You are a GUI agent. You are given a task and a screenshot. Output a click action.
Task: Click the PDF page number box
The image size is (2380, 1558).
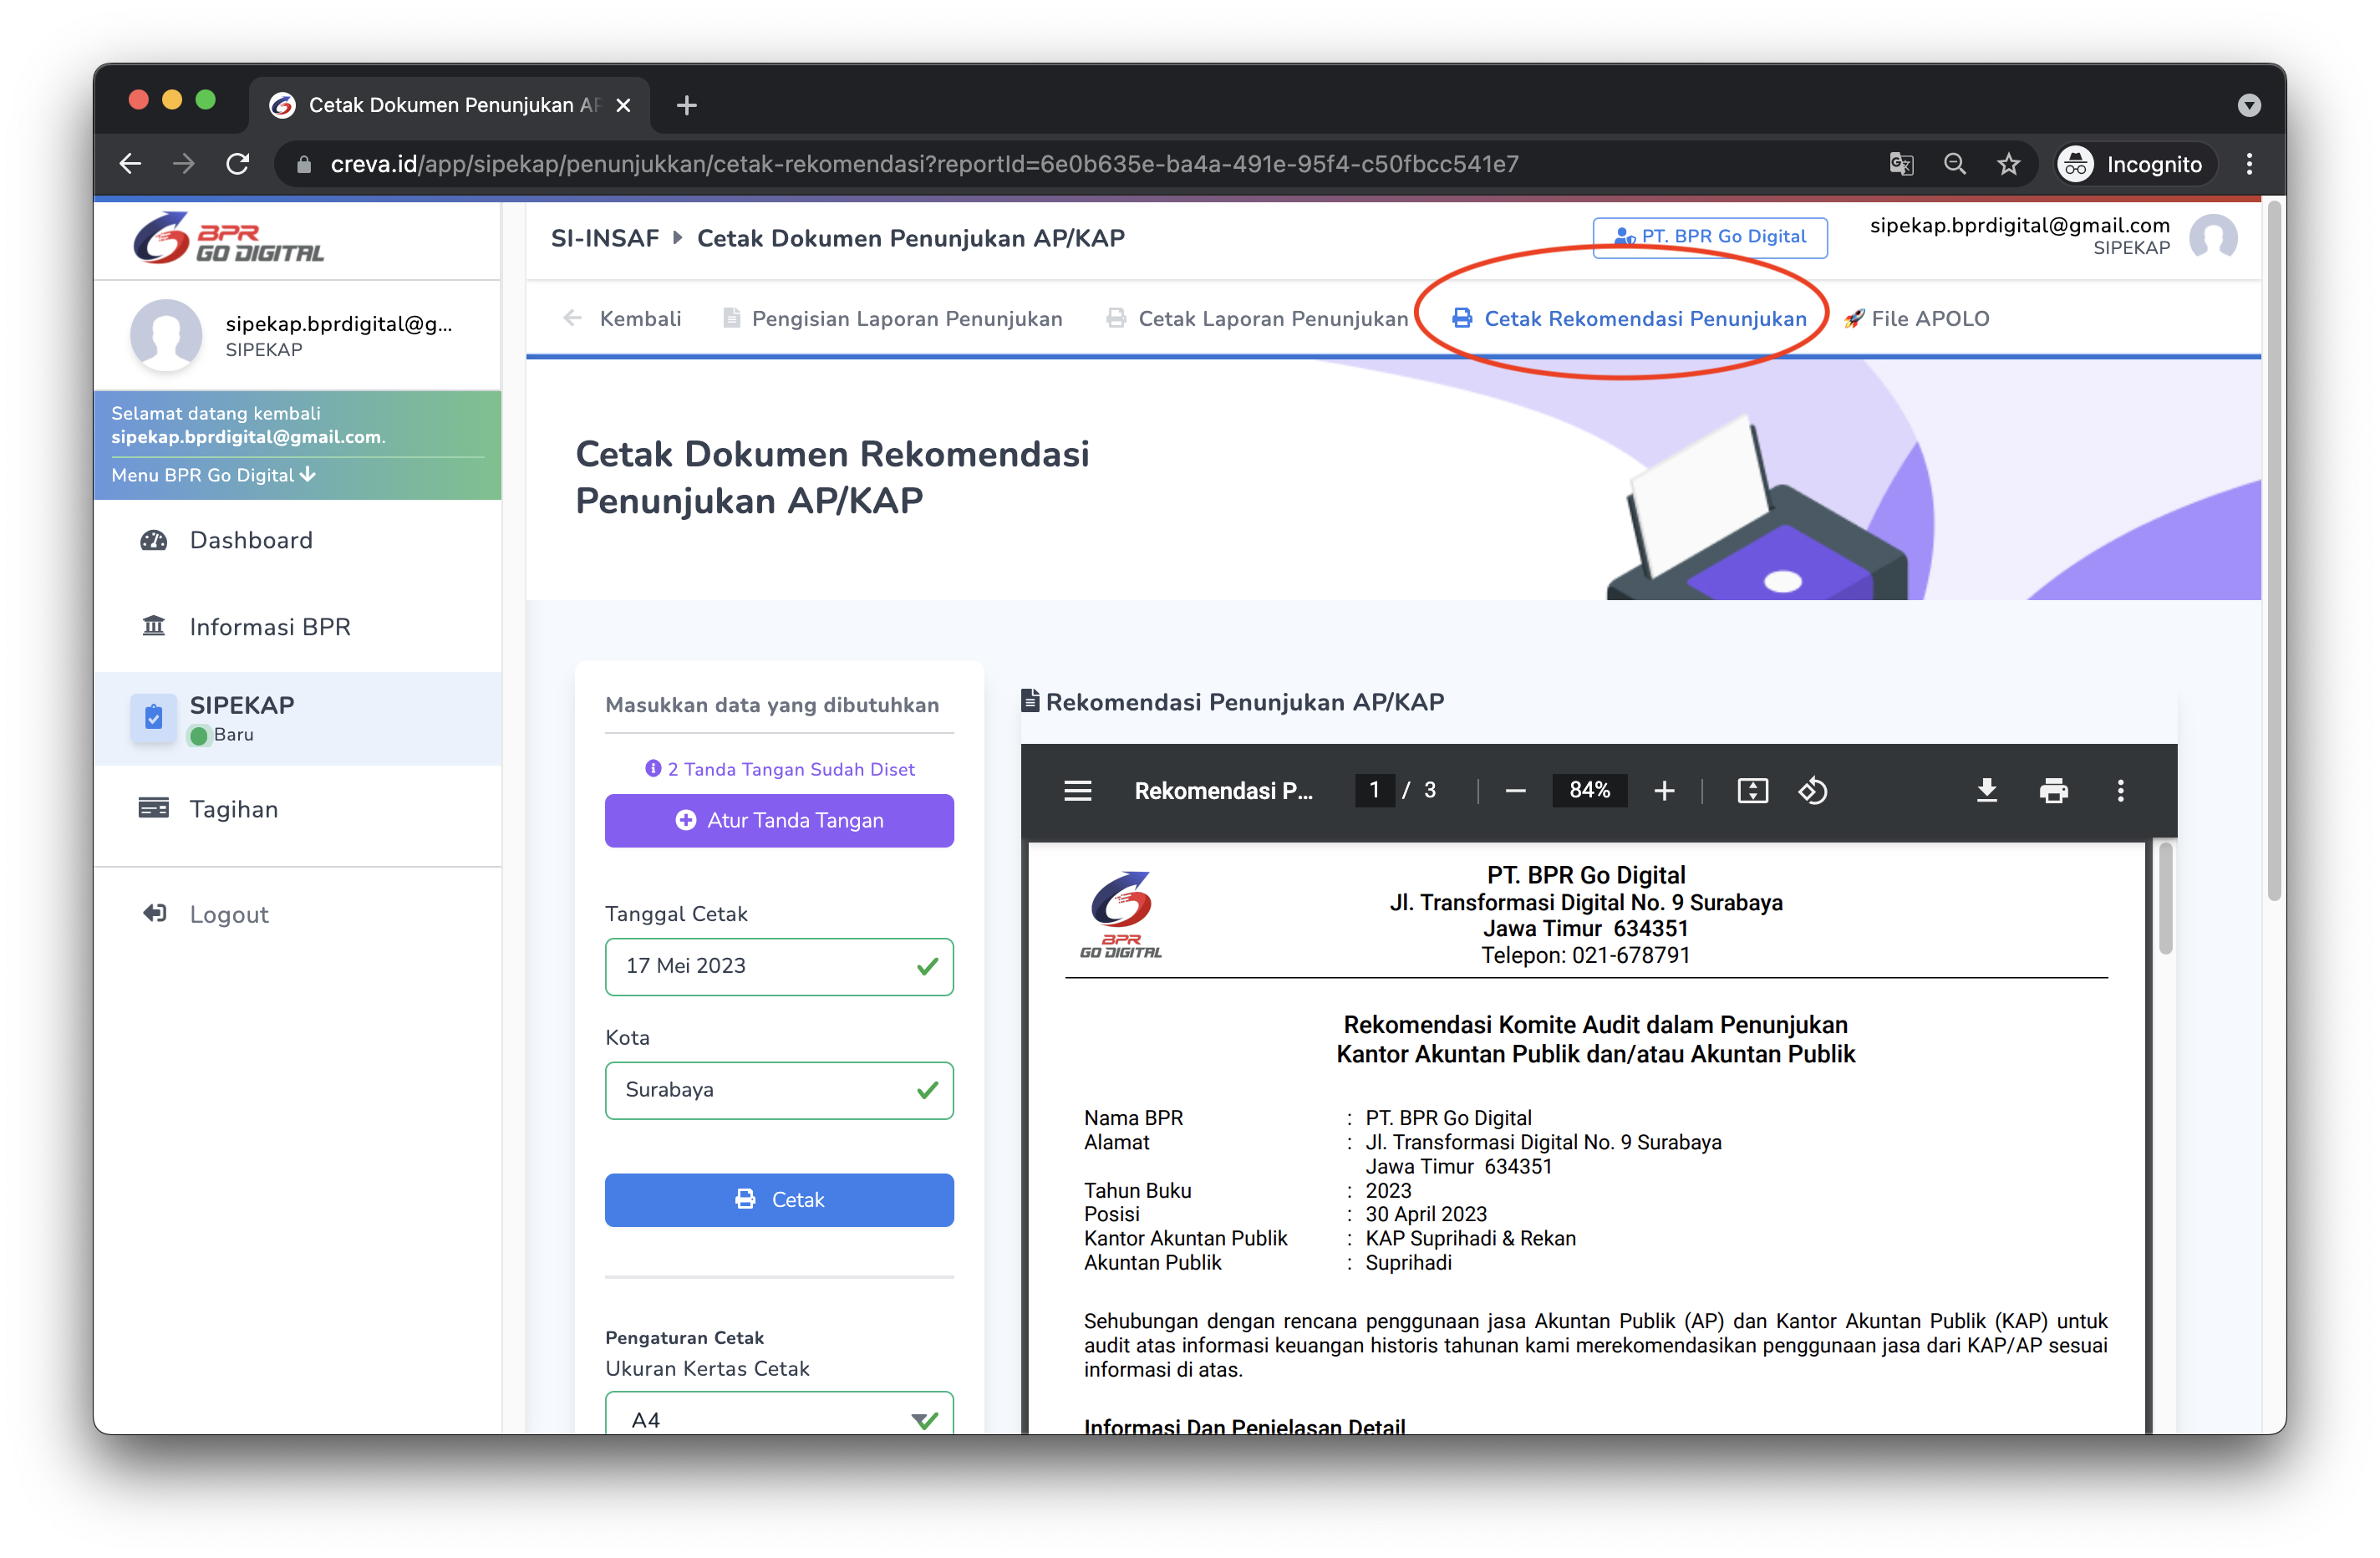tap(1374, 790)
